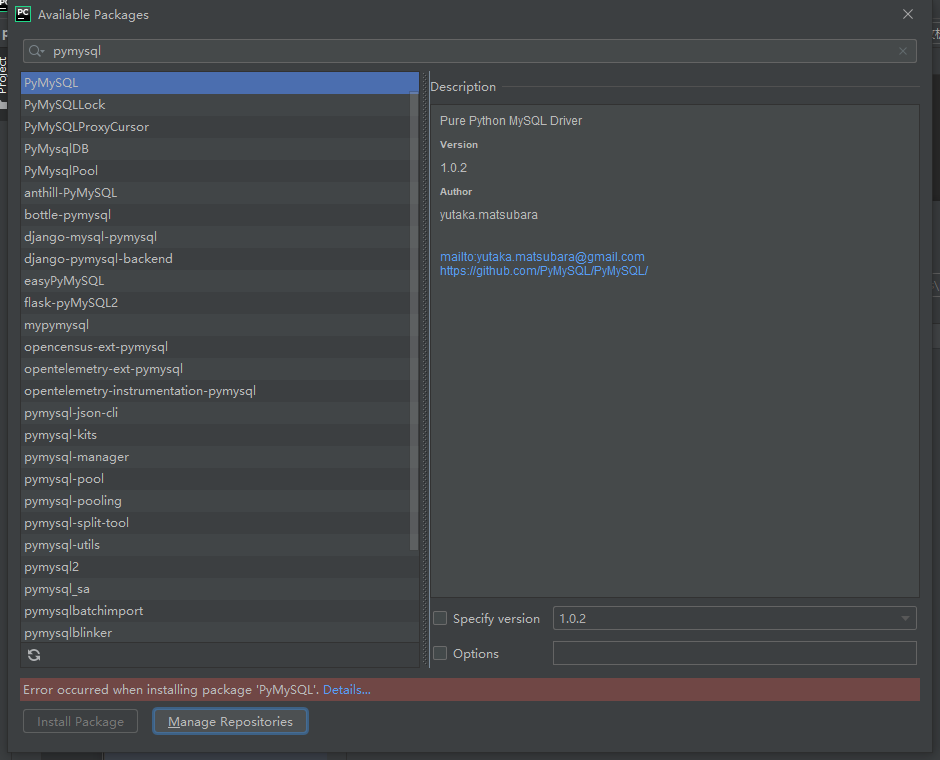The width and height of the screenshot is (940, 760).
Task: Select the PyMySQL package
Action: pyautogui.click(x=219, y=83)
